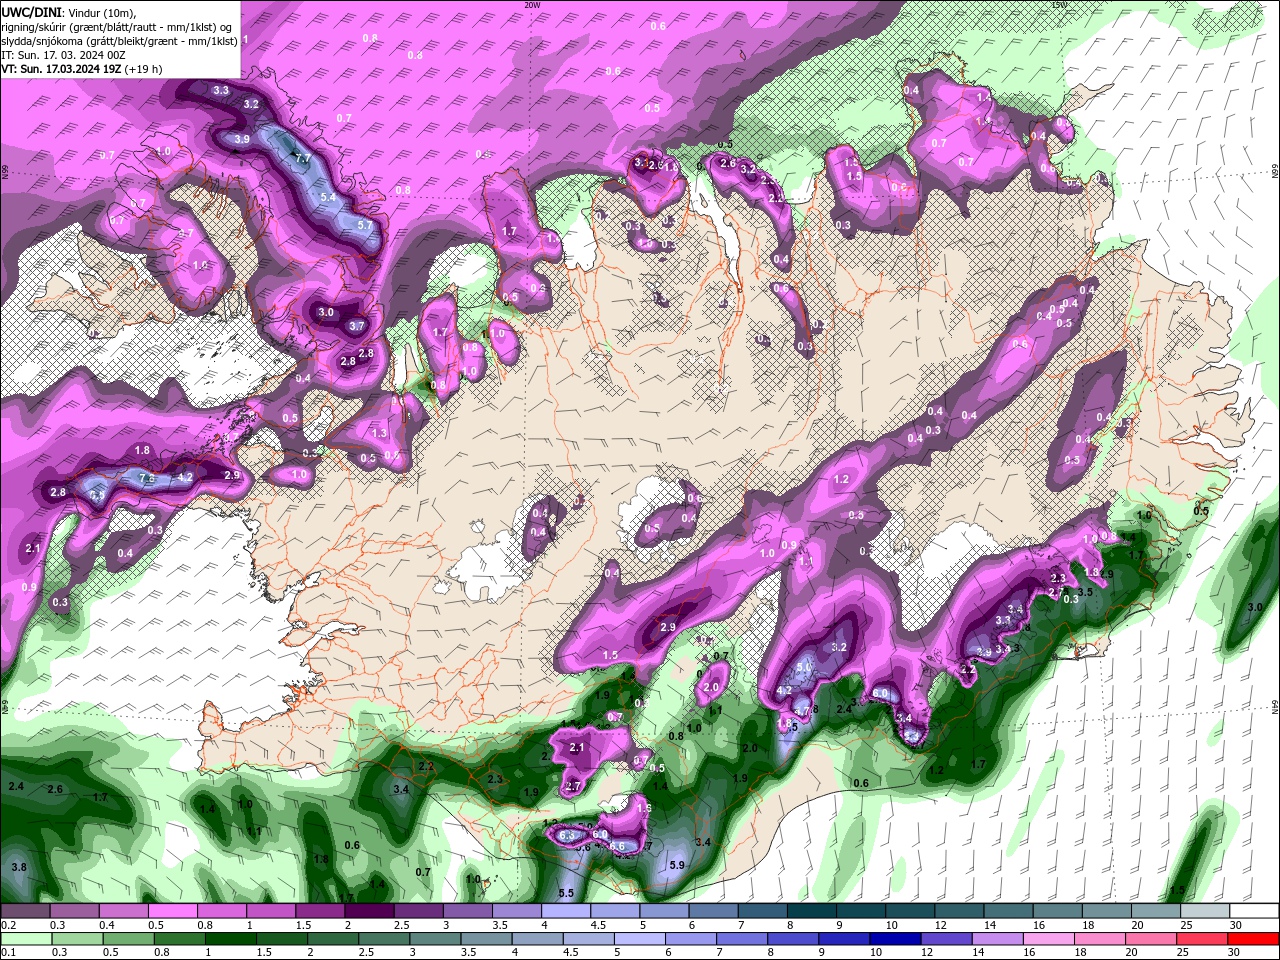Select the grey-purple 0.2 snow swatch
1280x960 pixels.
25,911
